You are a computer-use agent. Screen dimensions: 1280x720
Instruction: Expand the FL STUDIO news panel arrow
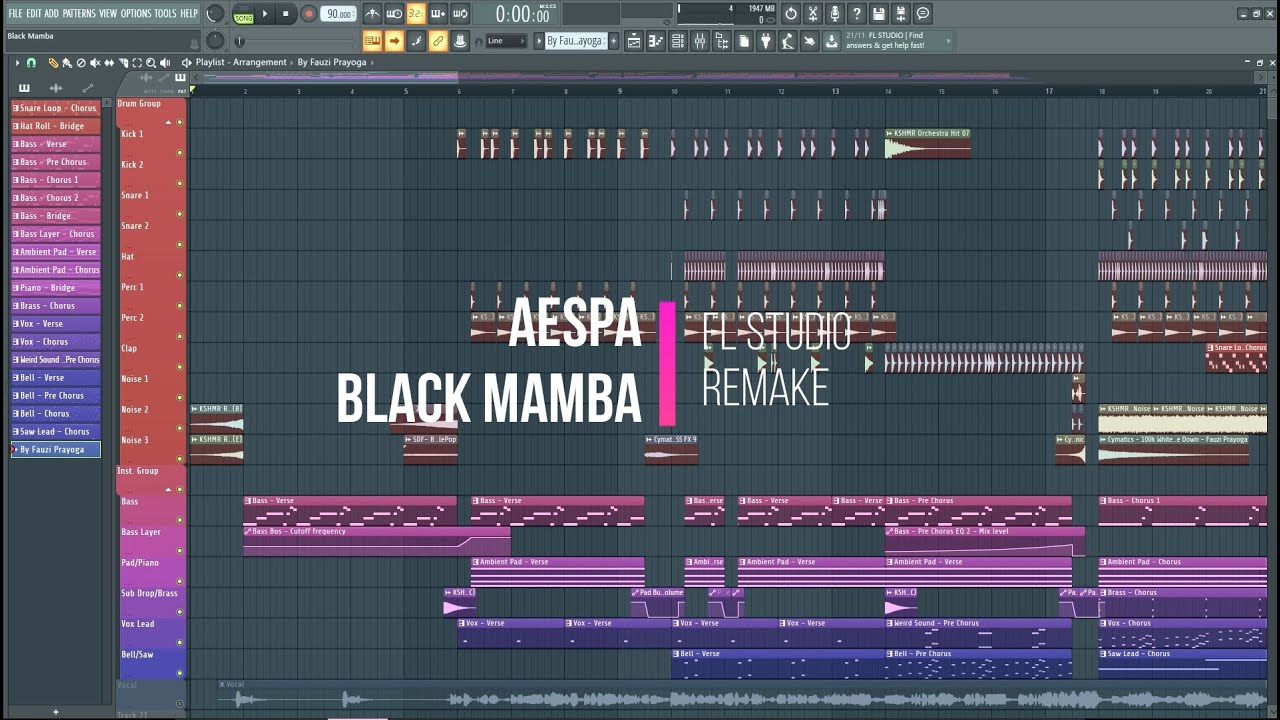click(948, 41)
